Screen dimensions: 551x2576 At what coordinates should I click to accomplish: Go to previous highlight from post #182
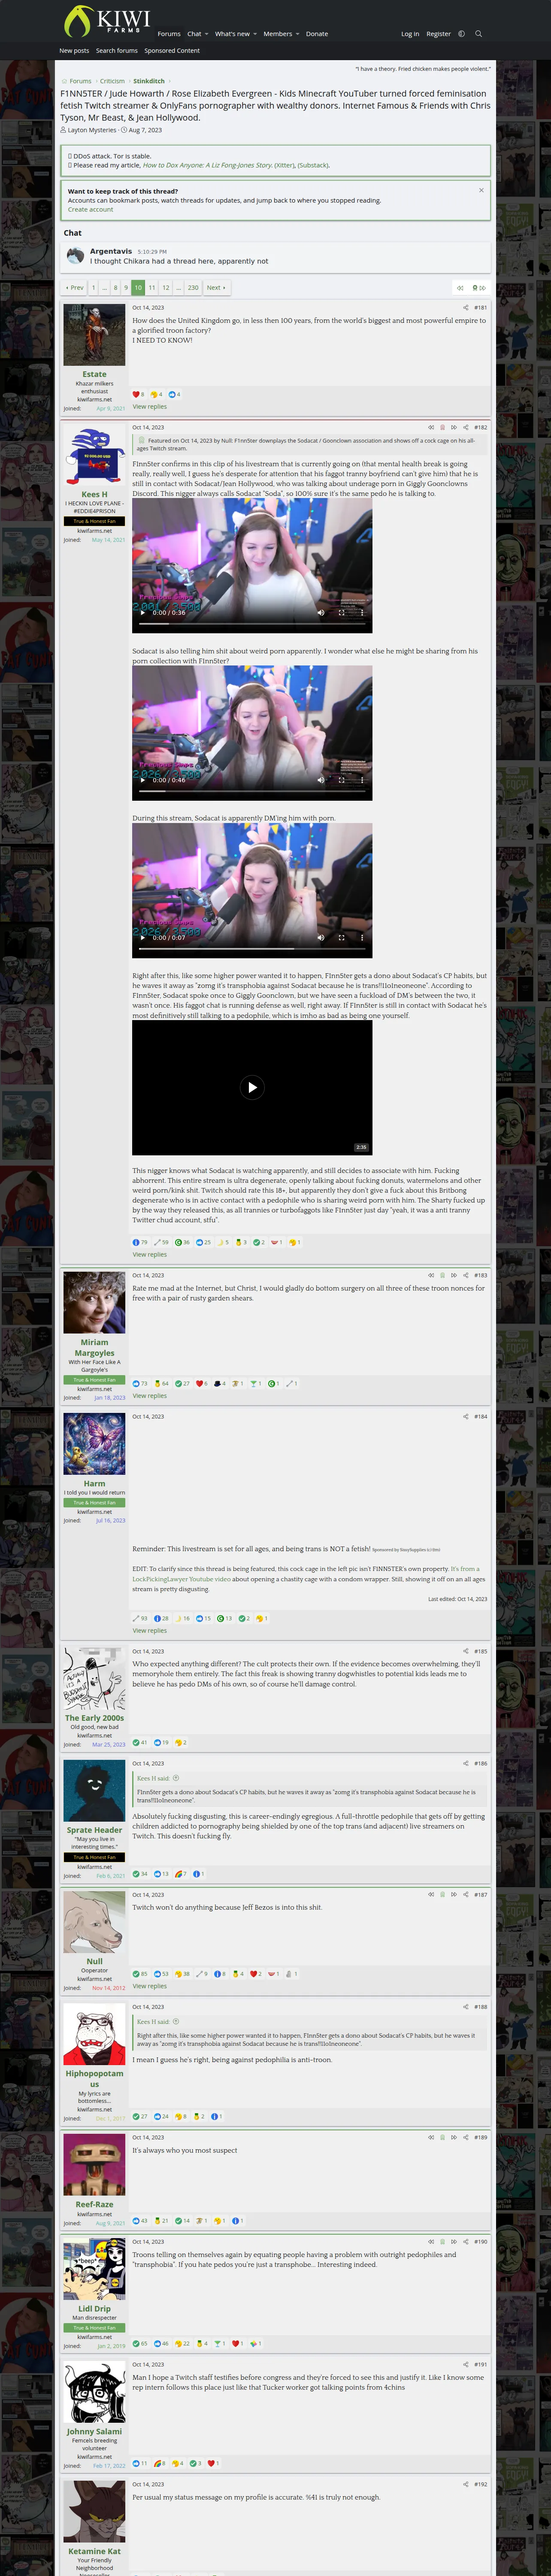pyautogui.click(x=431, y=427)
